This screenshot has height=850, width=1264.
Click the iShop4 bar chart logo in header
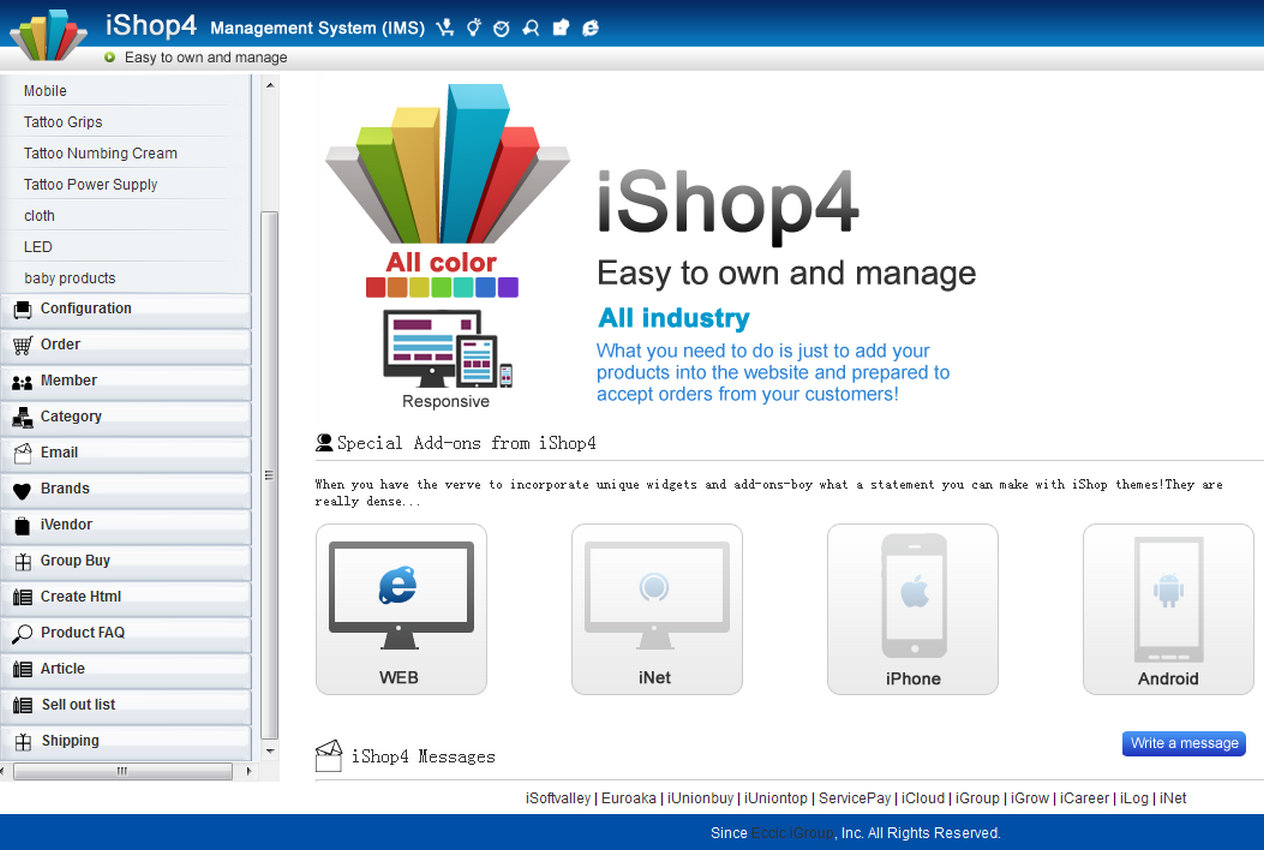pyautogui.click(x=49, y=35)
